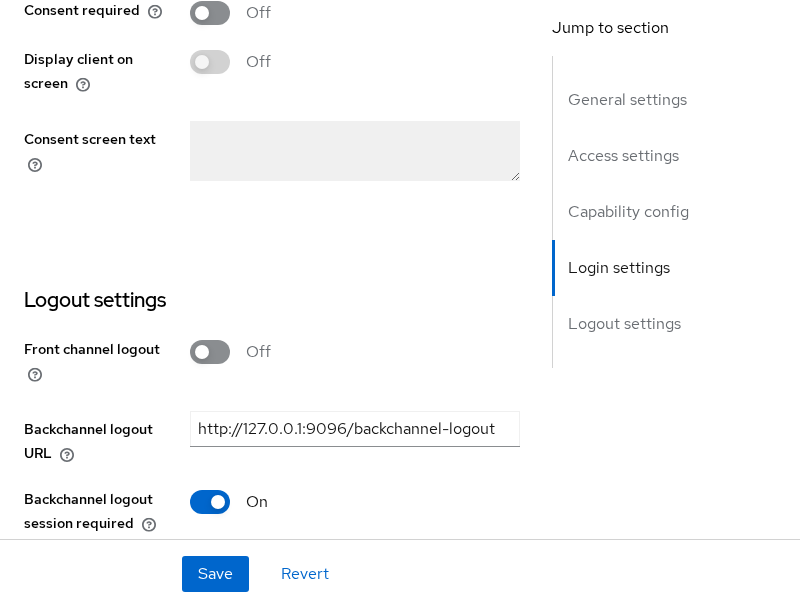Click the 'Consent screen text' label
The height and width of the screenshot is (600, 800).
[90, 139]
